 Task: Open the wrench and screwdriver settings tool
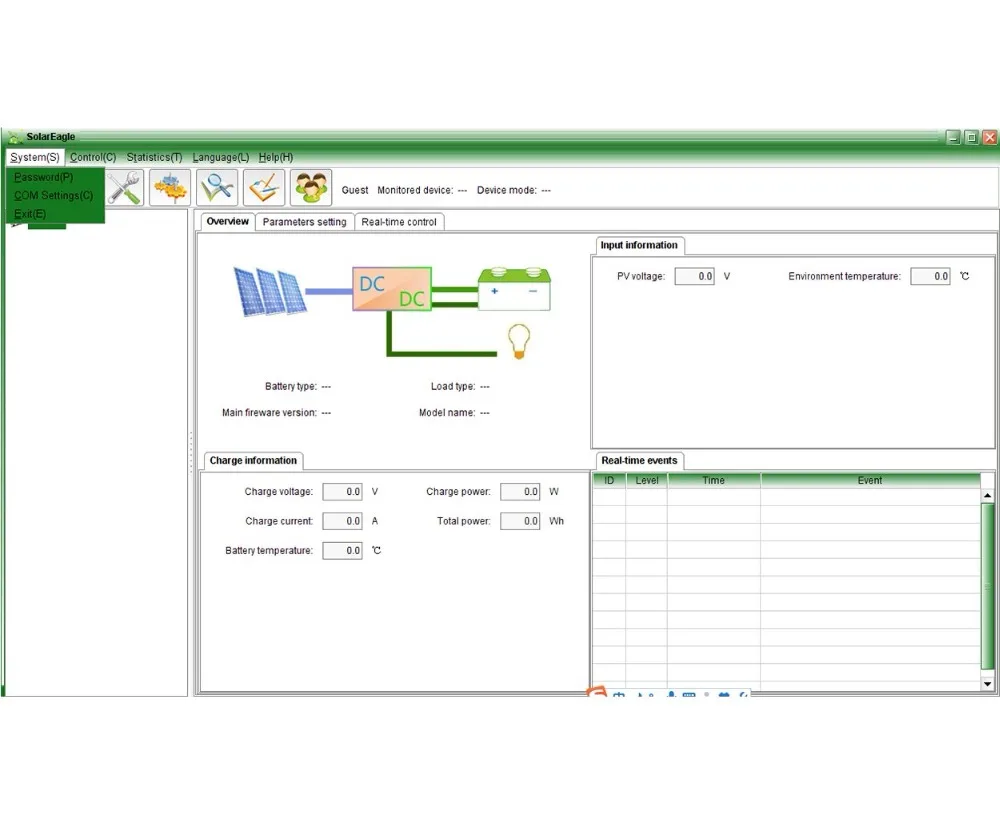tap(125, 188)
